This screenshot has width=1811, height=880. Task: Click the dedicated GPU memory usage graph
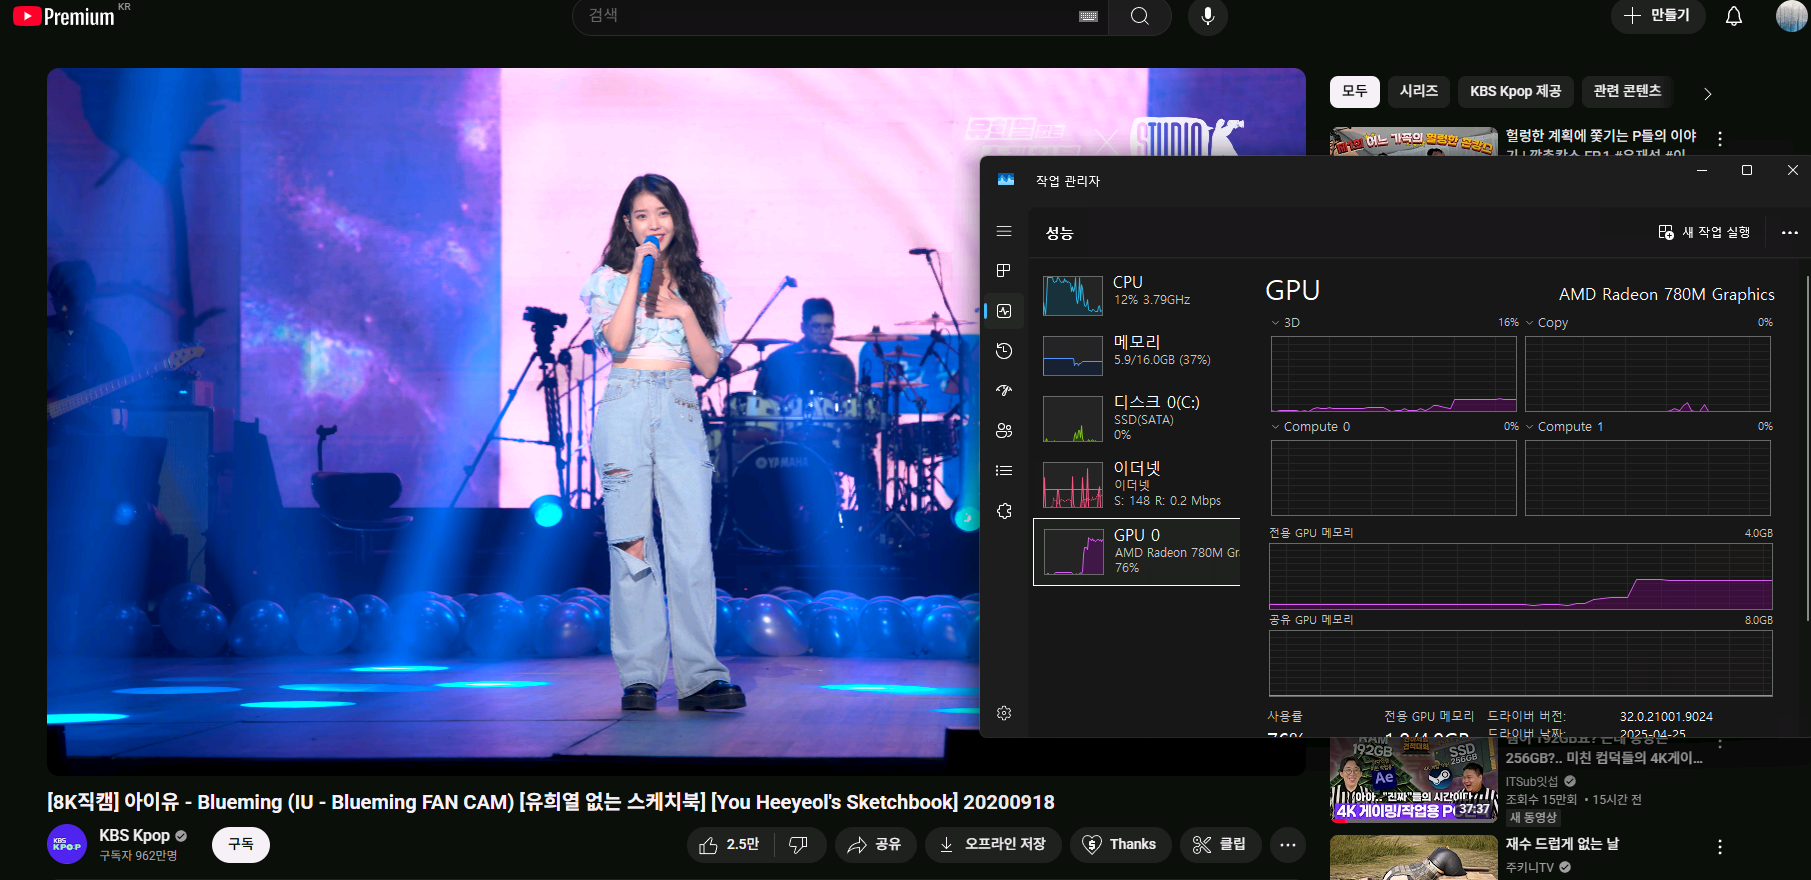(1520, 577)
